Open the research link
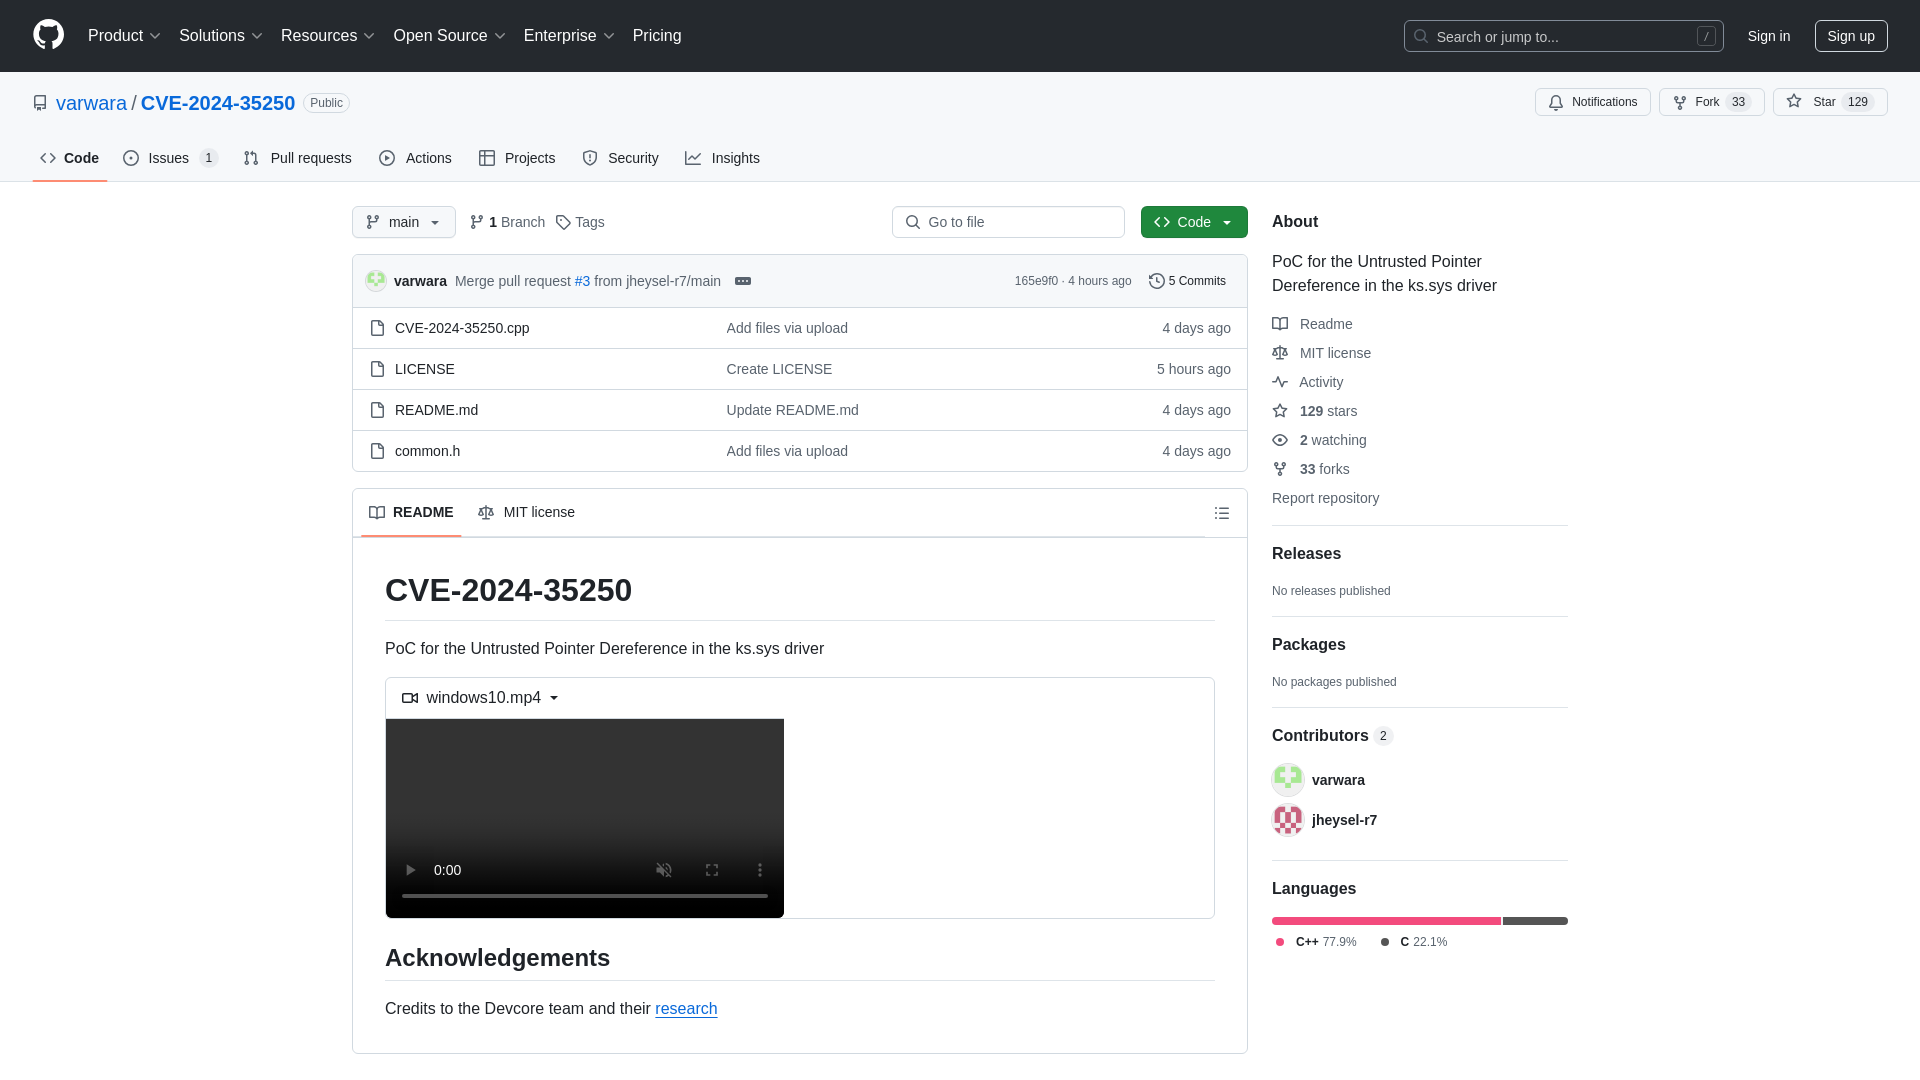Viewport: 1920px width, 1080px height. 686,1007
